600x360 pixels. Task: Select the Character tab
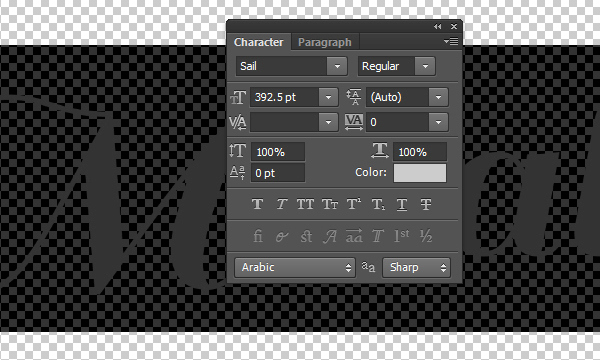click(259, 42)
